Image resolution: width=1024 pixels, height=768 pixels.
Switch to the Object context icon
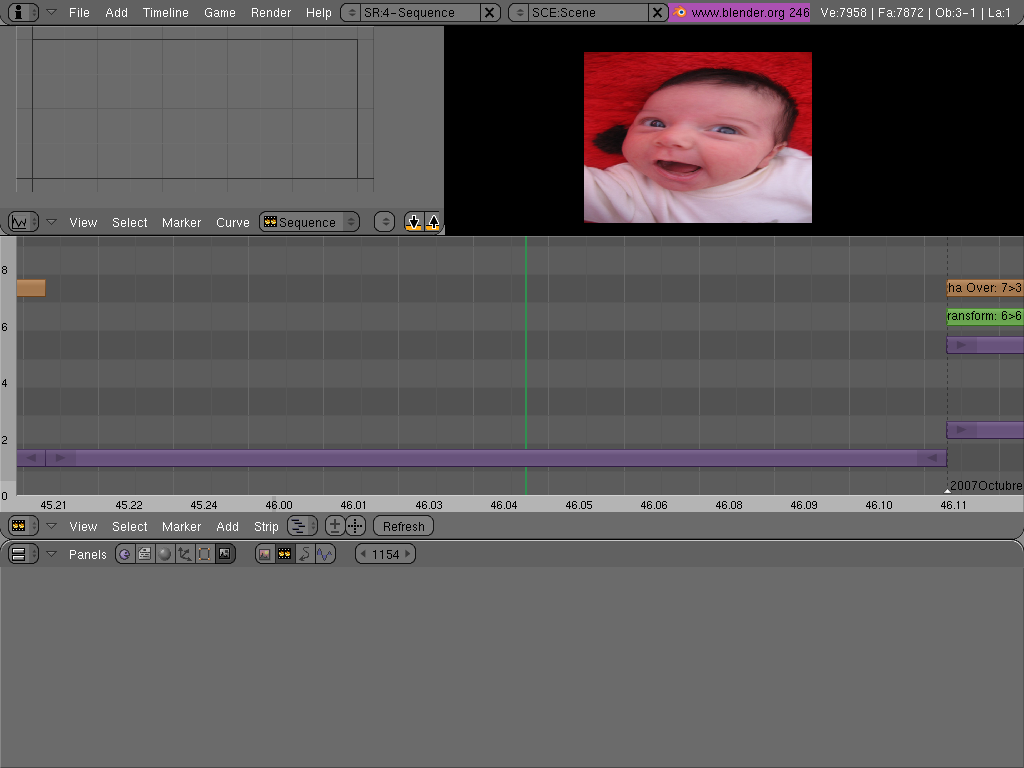(184, 554)
